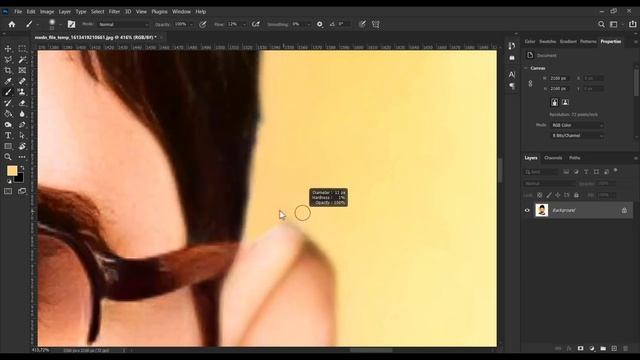Image resolution: width=640 pixels, height=360 pixels.
Task: Select the Pen tool
Action: tap(22, 124)
